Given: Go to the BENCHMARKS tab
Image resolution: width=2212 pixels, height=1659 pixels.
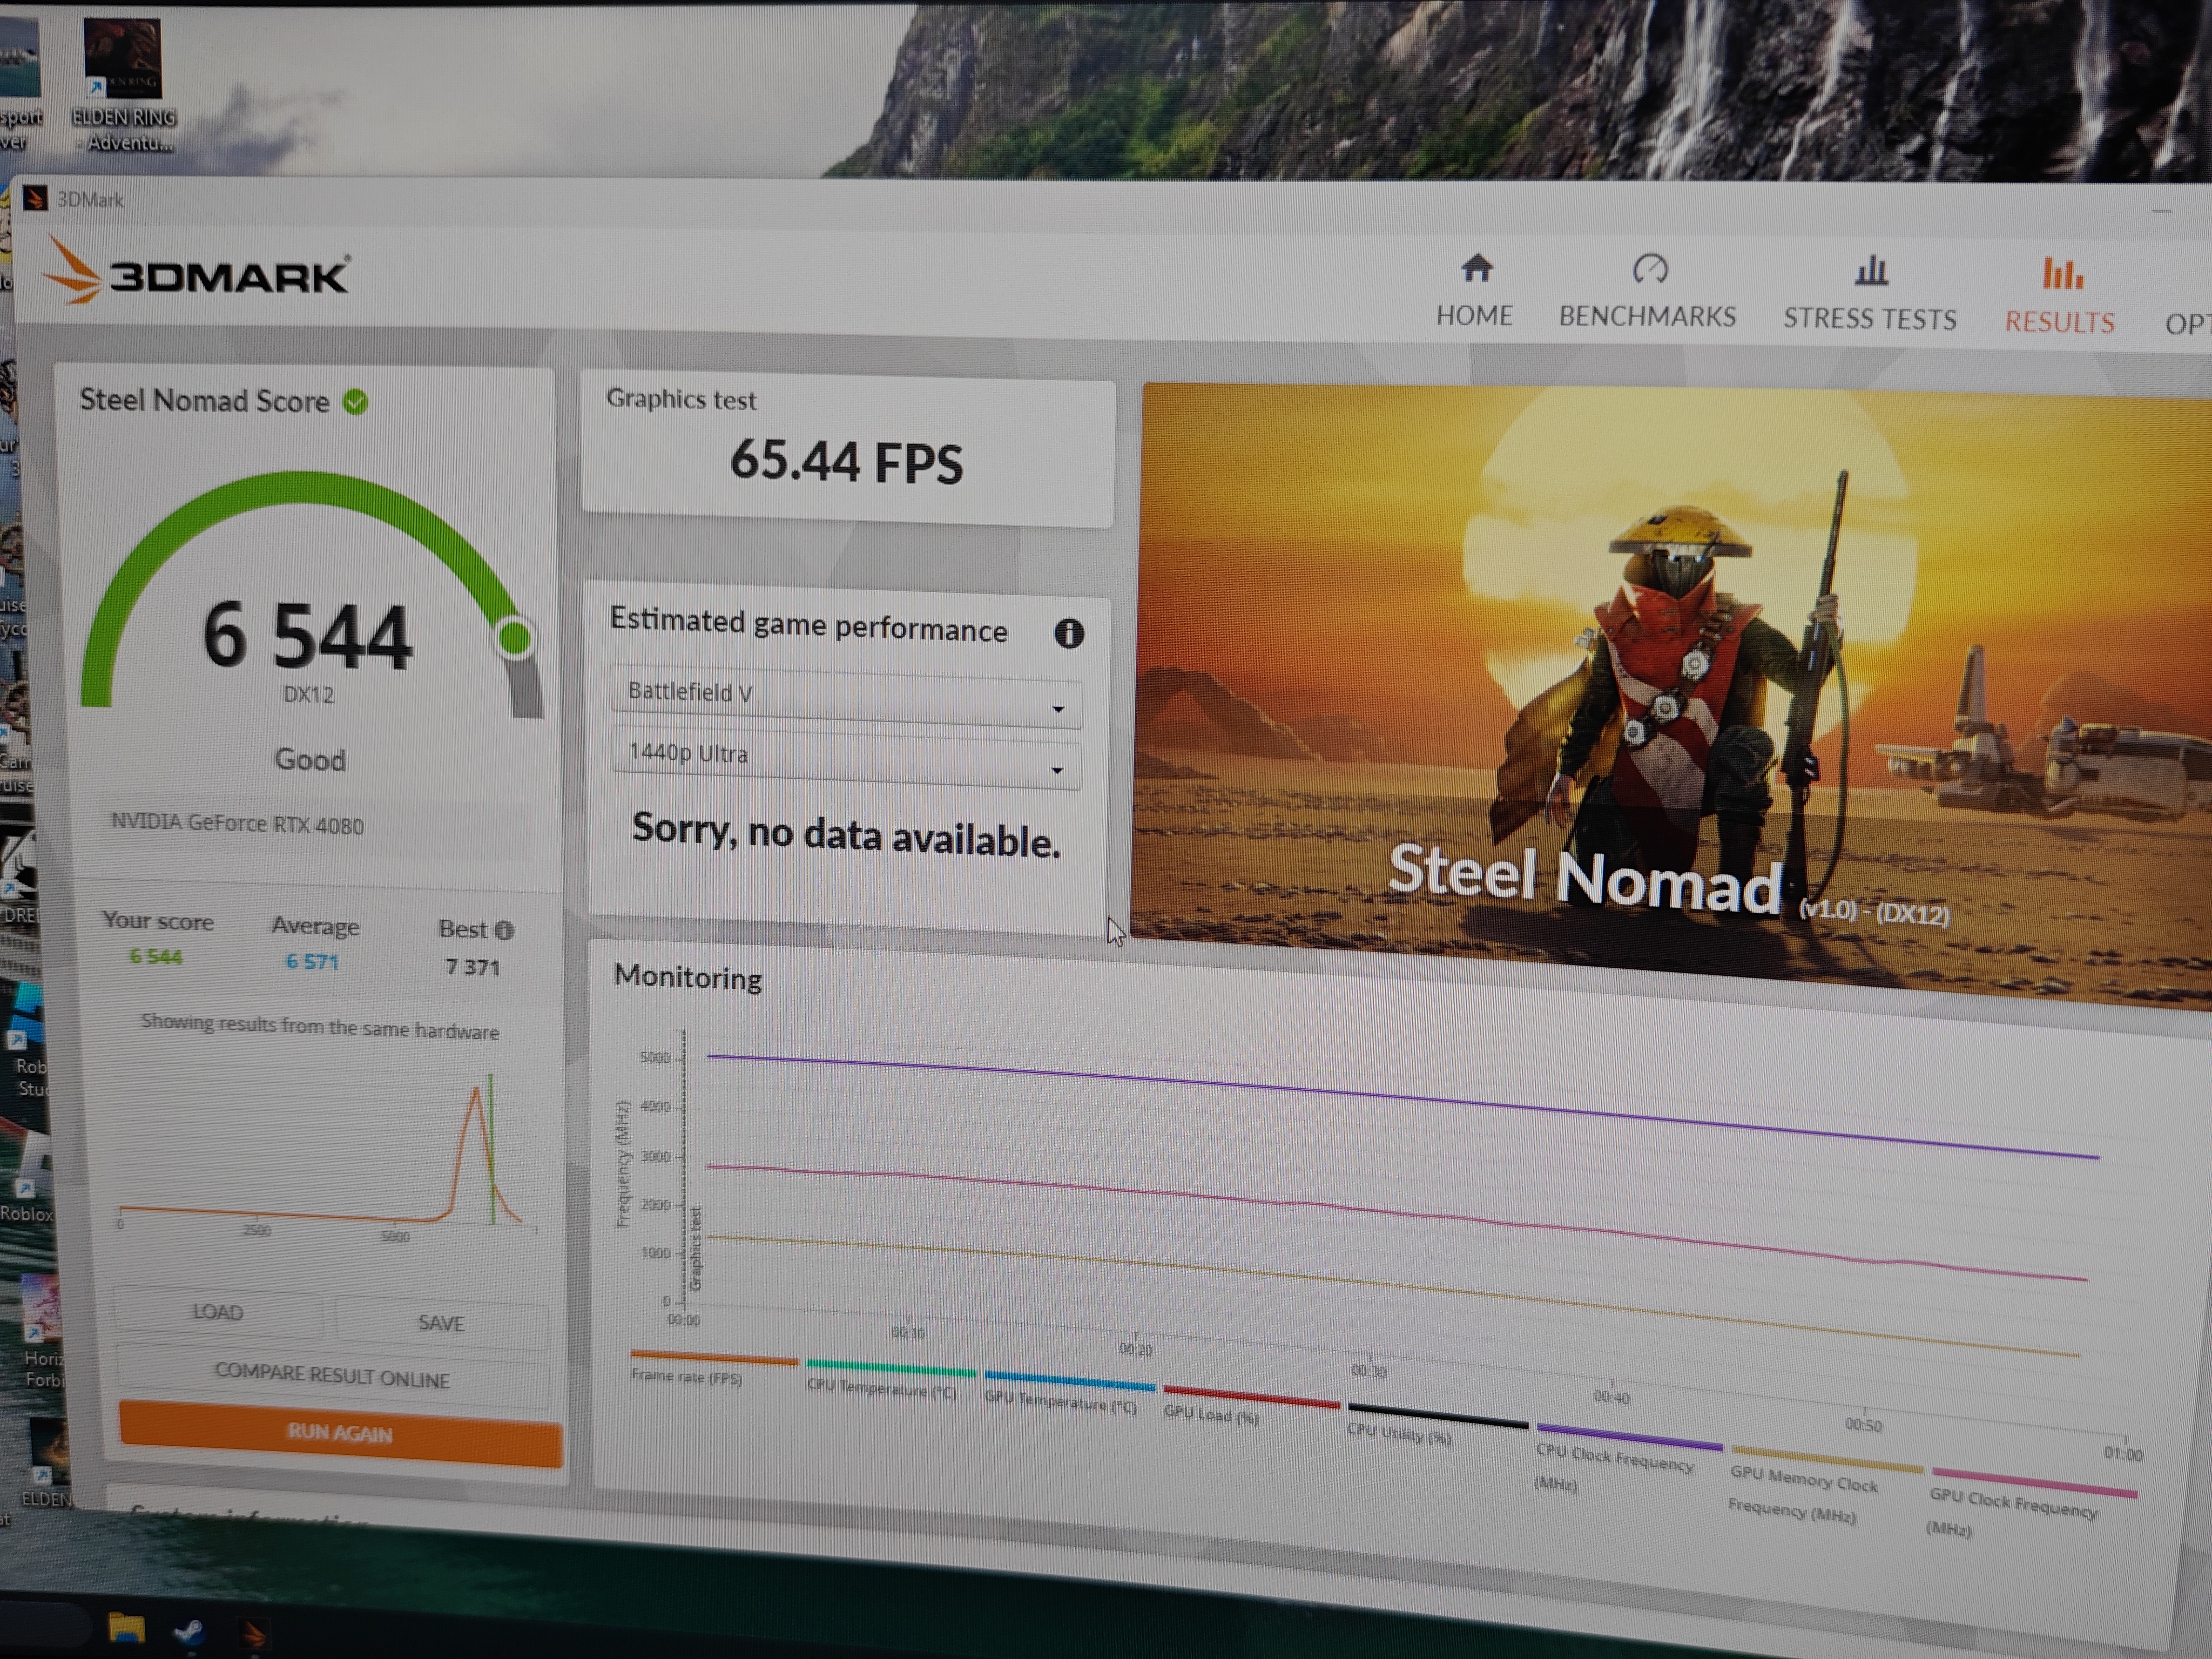Looking at the screenshot, I should (1647, 316).
